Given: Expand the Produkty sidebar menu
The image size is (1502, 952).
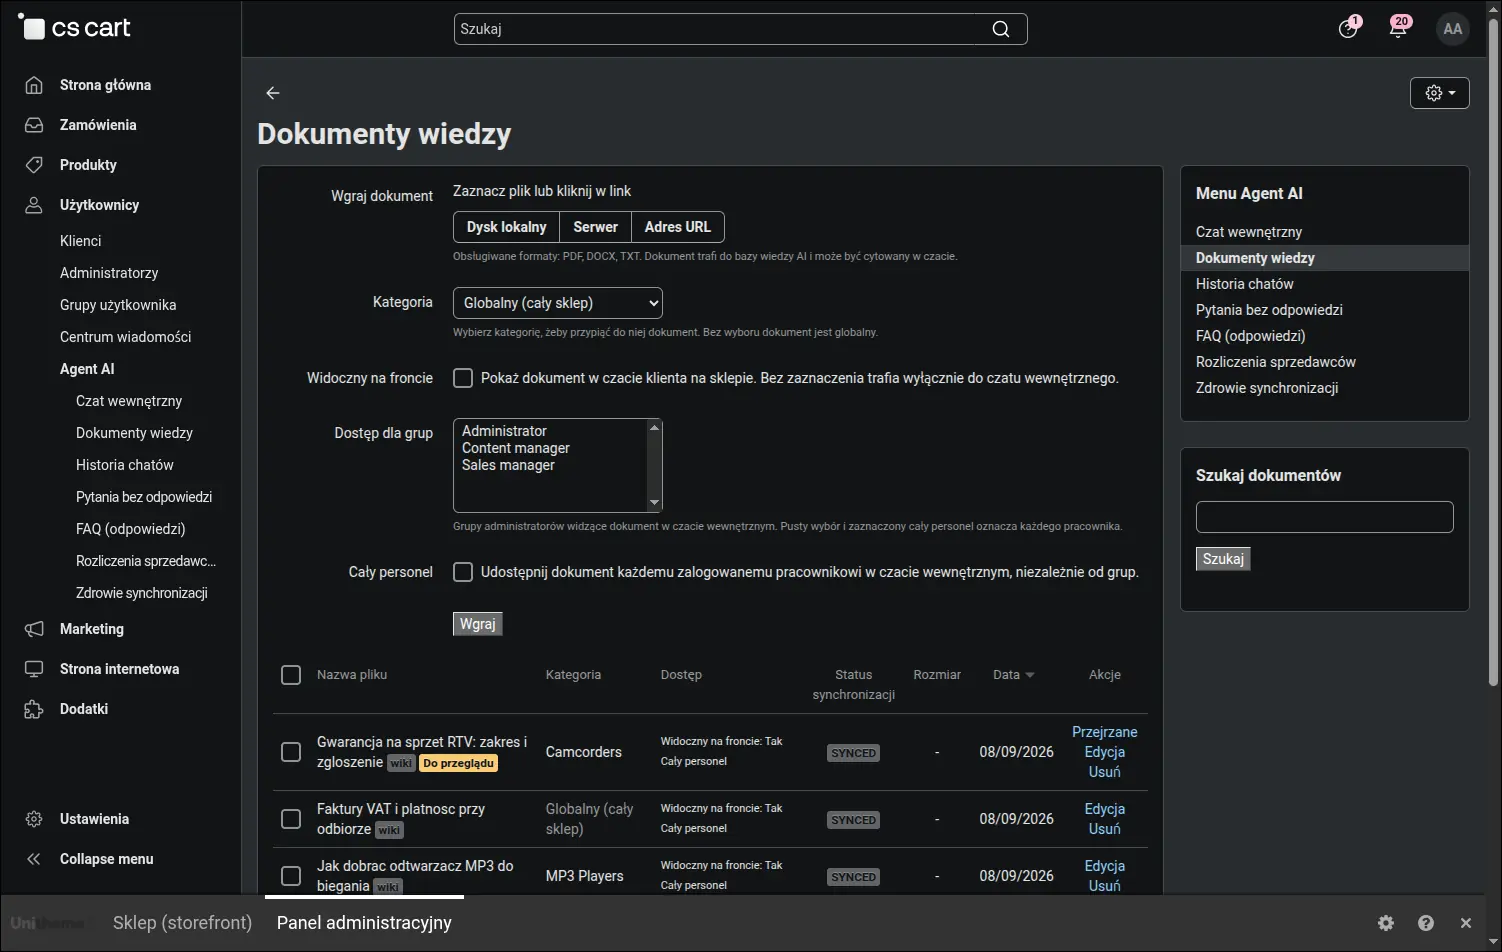Looking at the screenshot, I should click(88, 165).
